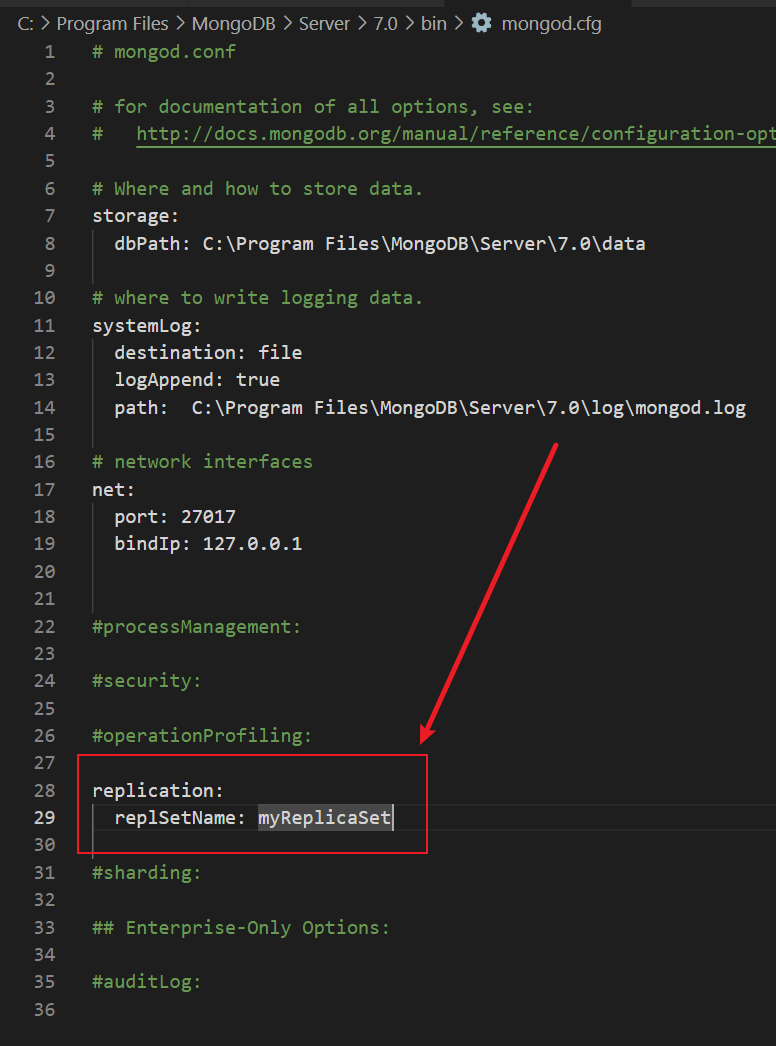Open the MongoDB breadcrumb folder
Image resolution: width=776 pixels, height=1046 pixels.
(x=234, y=24)
